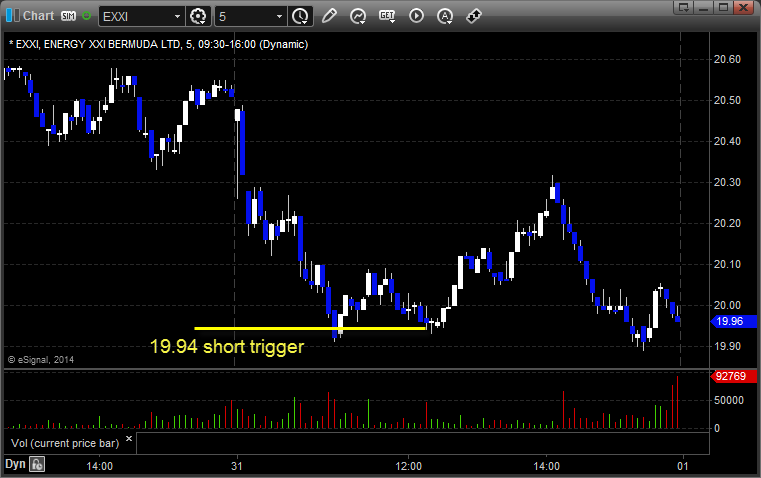This screenshot has width=761, height=478.
Task: Click the play replay button
Action: [416, 16]
